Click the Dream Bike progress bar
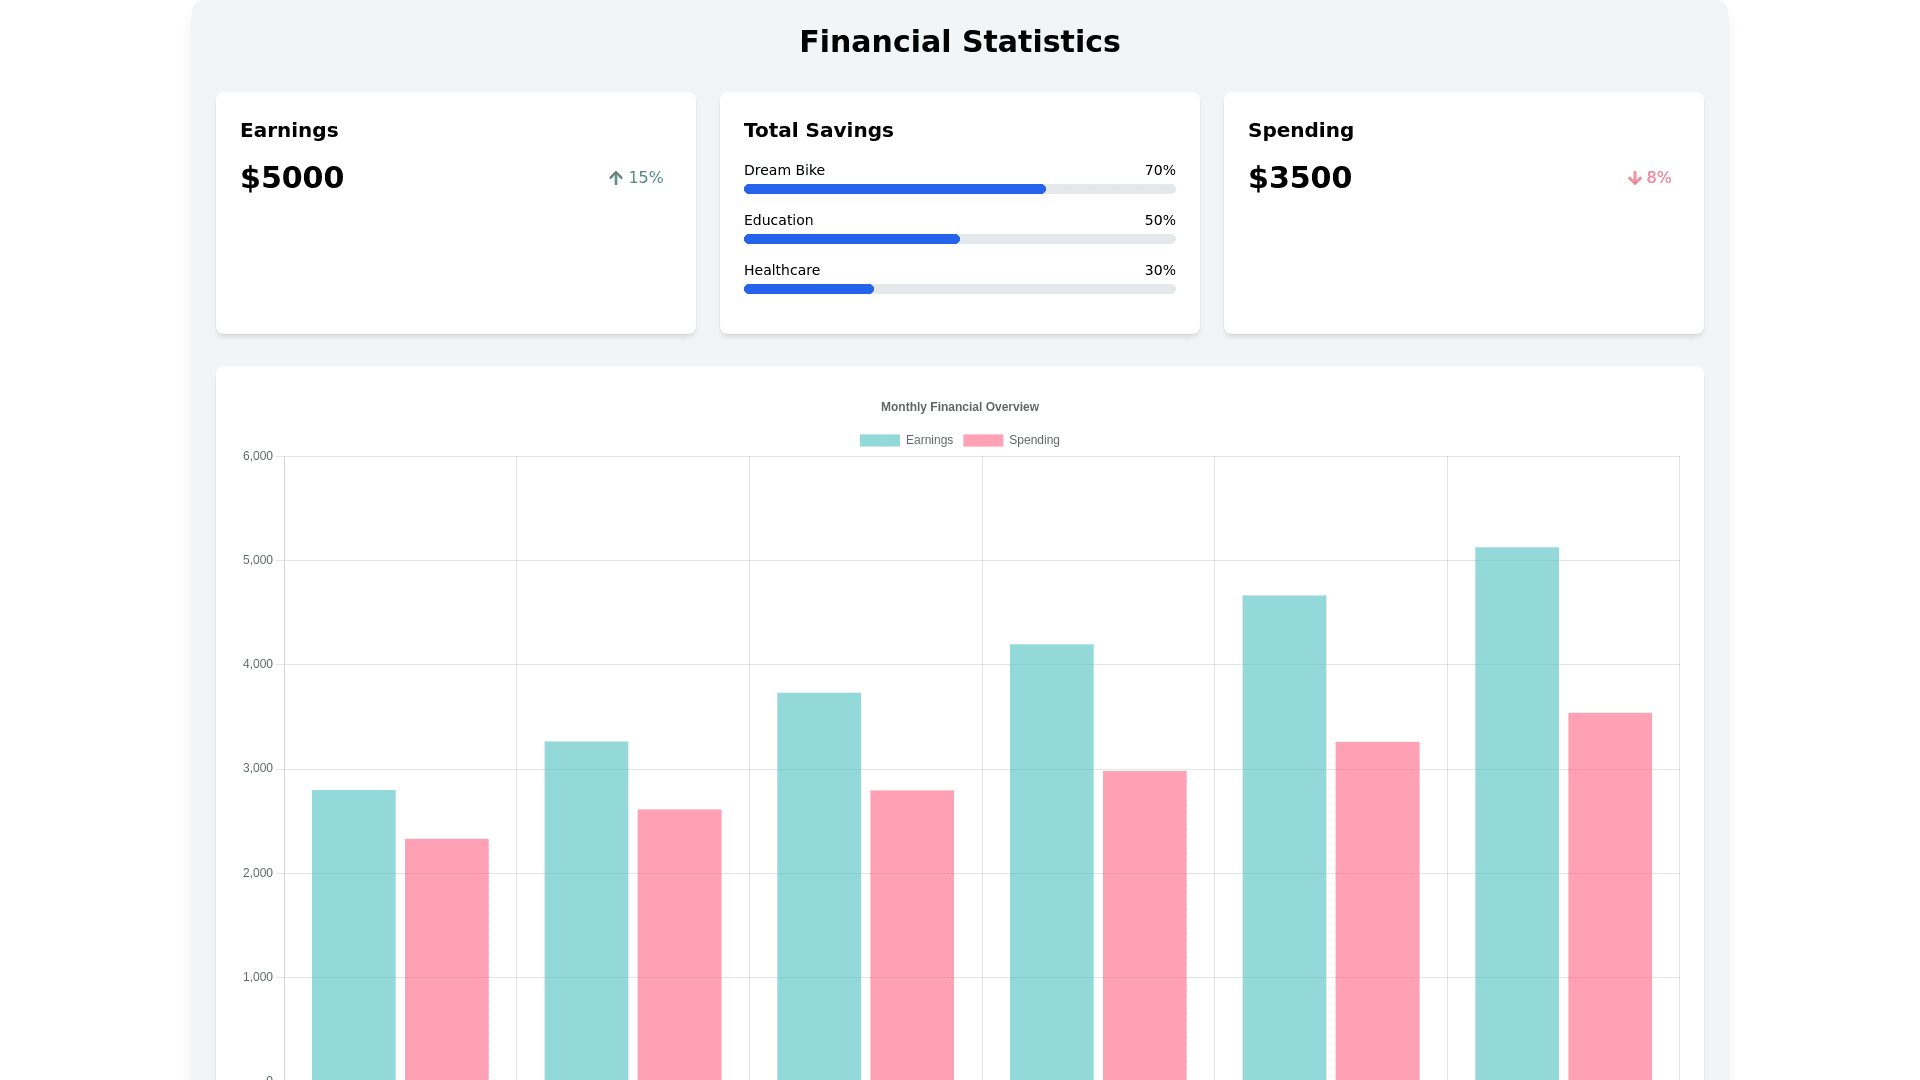Viewport: 1920px width, 1080px height. pos(959,189)
